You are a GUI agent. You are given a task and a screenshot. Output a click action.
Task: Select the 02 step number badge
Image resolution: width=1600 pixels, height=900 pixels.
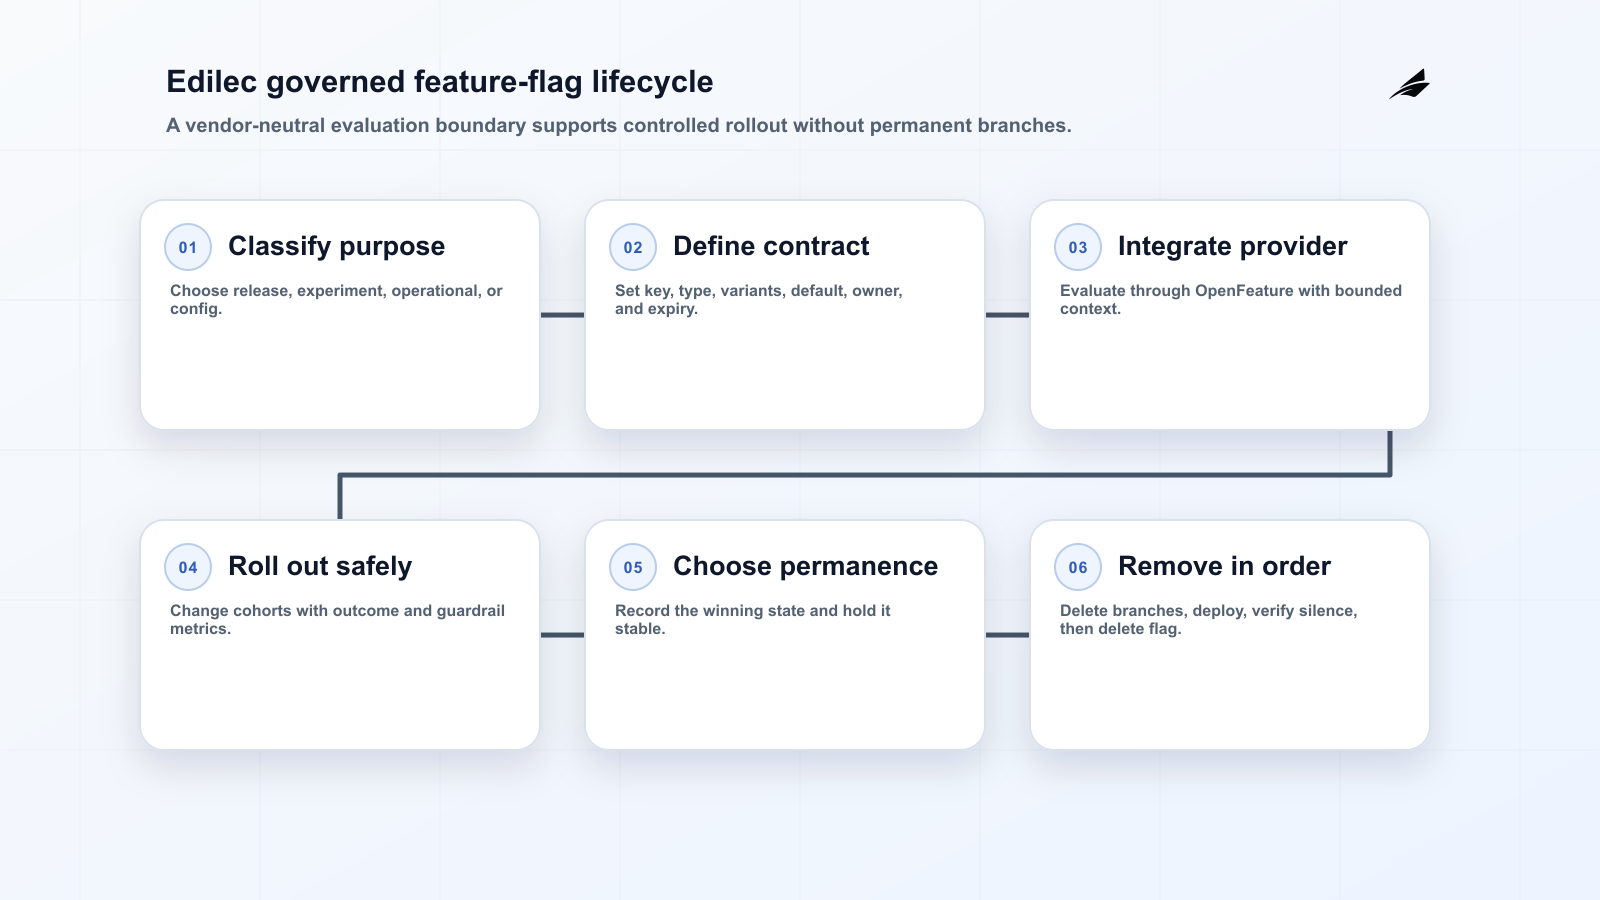633,247
